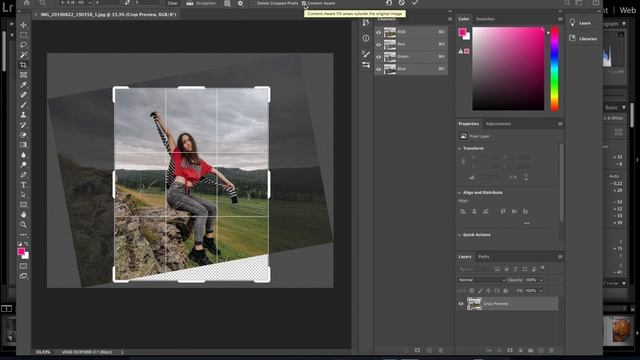
Task: Toggle the layer filter switch
Action: (542, 268)
